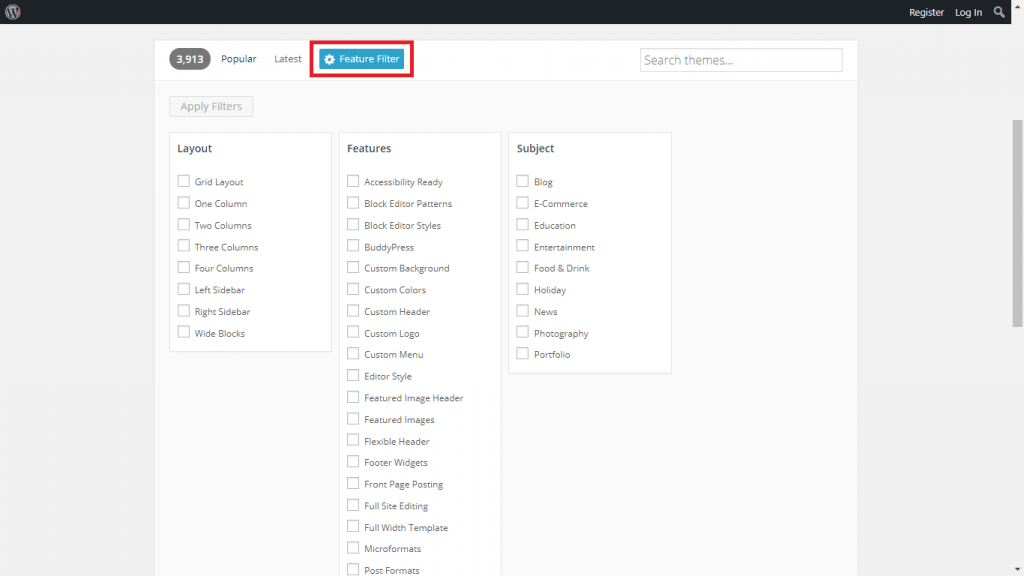Open search with the magnifier icon
The height and width of the screenshot is (576, 1024).
click(999, 12)
